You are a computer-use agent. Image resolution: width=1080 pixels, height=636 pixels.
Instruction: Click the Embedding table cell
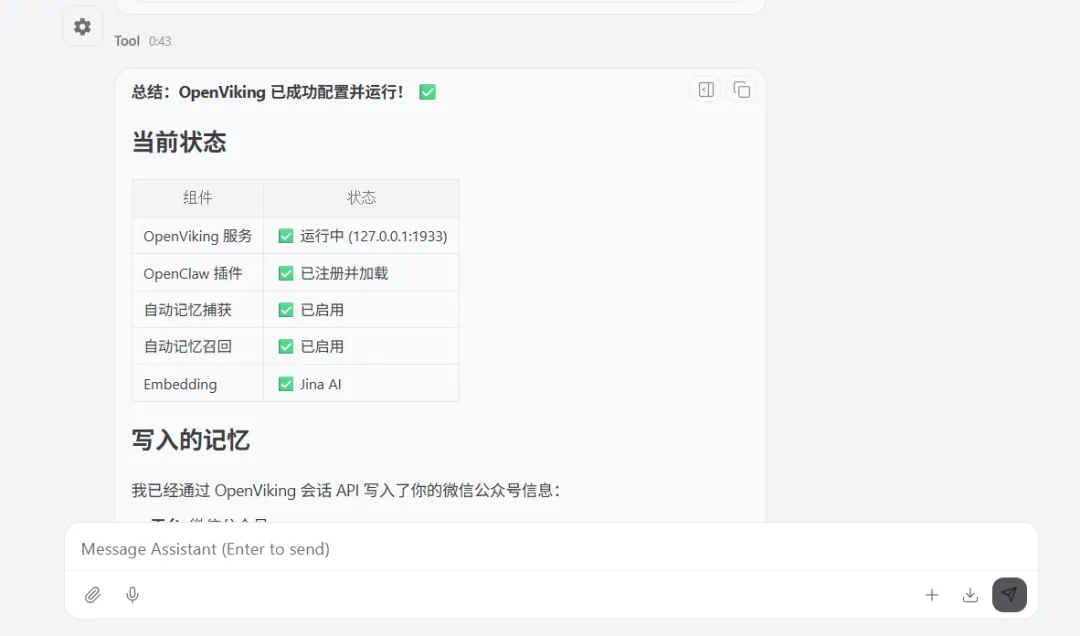(198, 384)
